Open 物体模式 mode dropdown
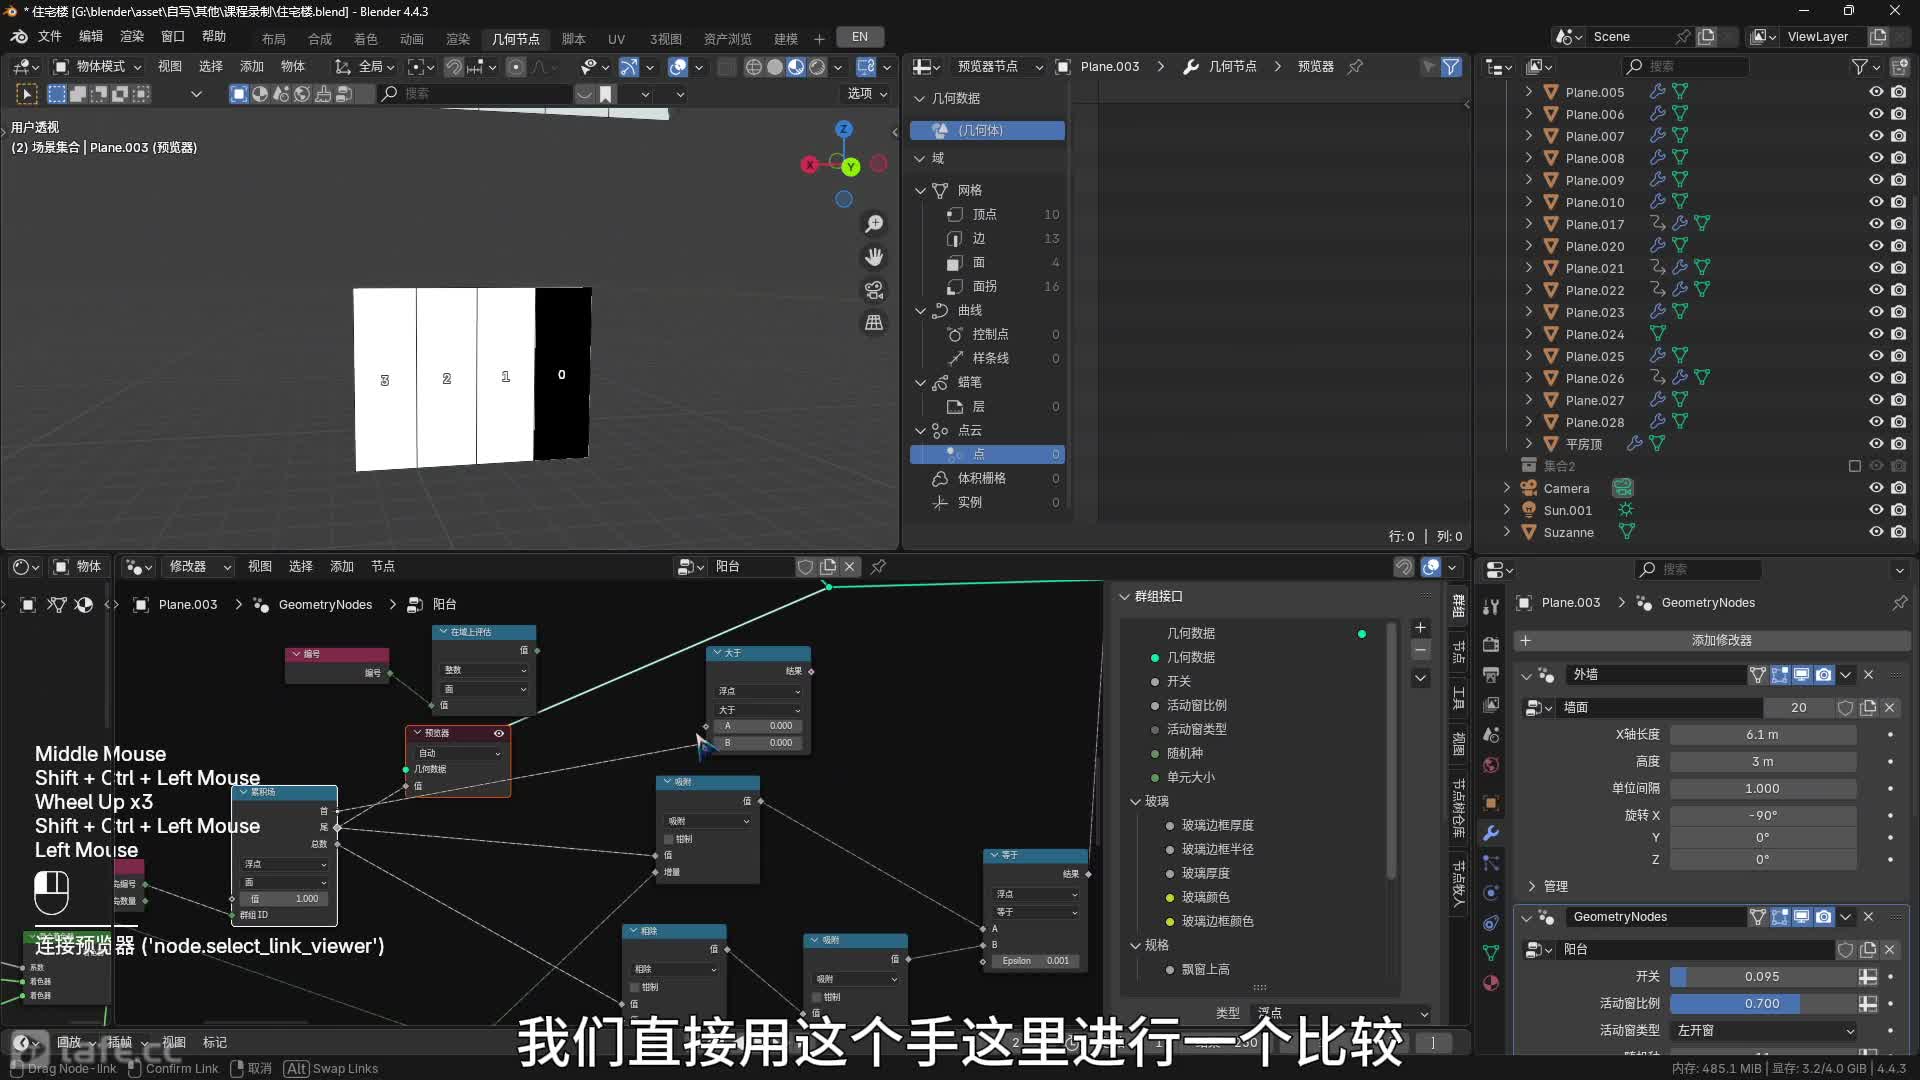Screen dimensions: 1920x1080 coord(97,67)
